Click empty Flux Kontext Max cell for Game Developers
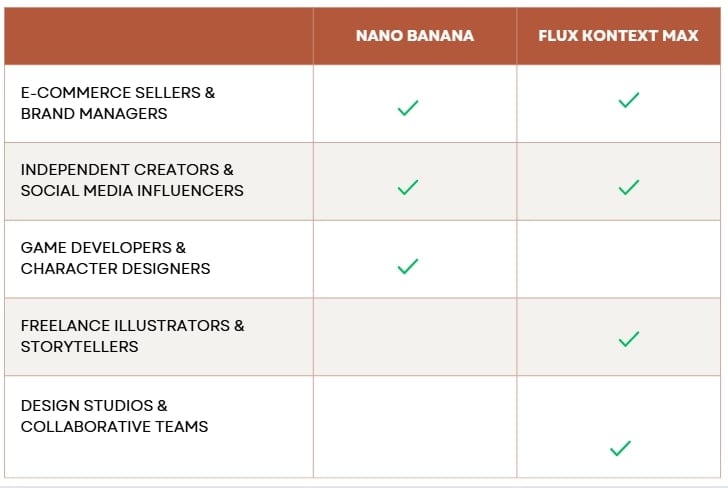Viewport: 728px width, 488px height. [x=620, y=259]
